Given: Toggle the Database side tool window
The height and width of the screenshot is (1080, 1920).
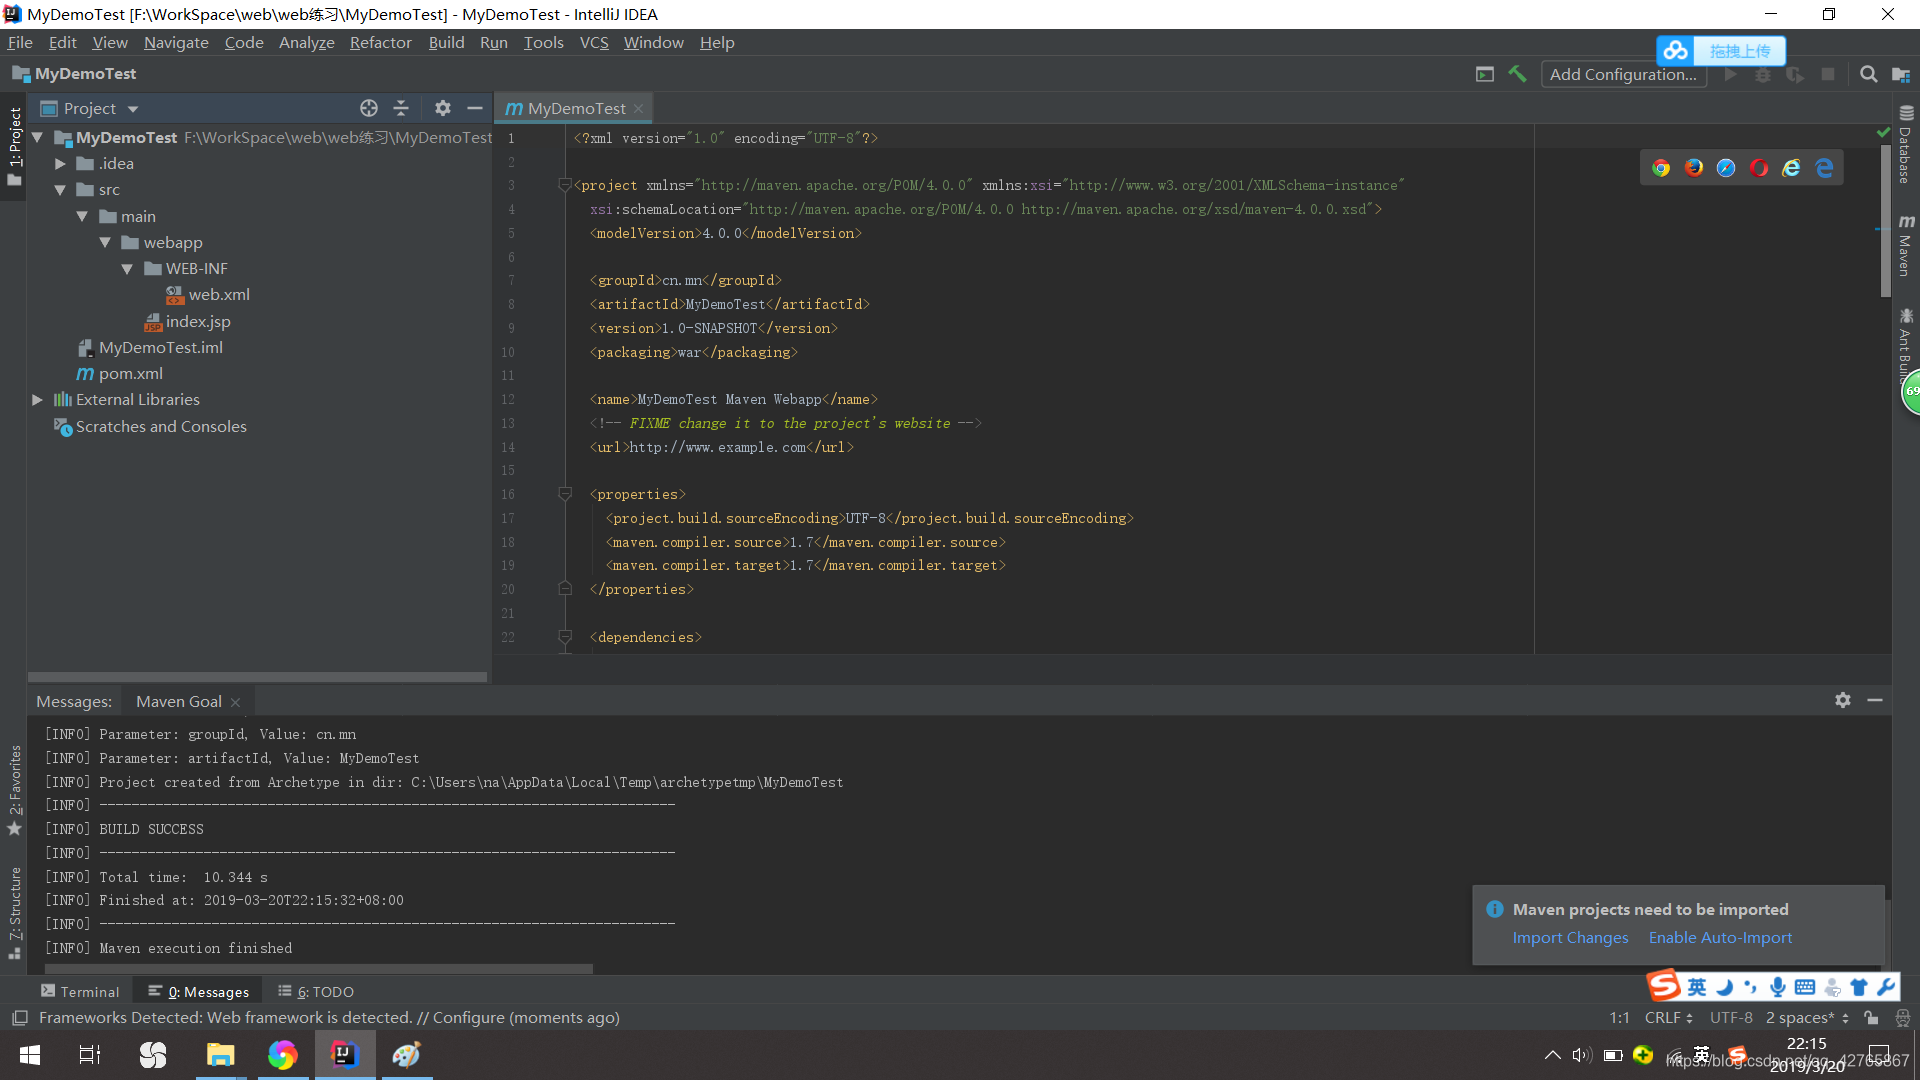Looking at the screenshot, I should (x=1906, y=145).
